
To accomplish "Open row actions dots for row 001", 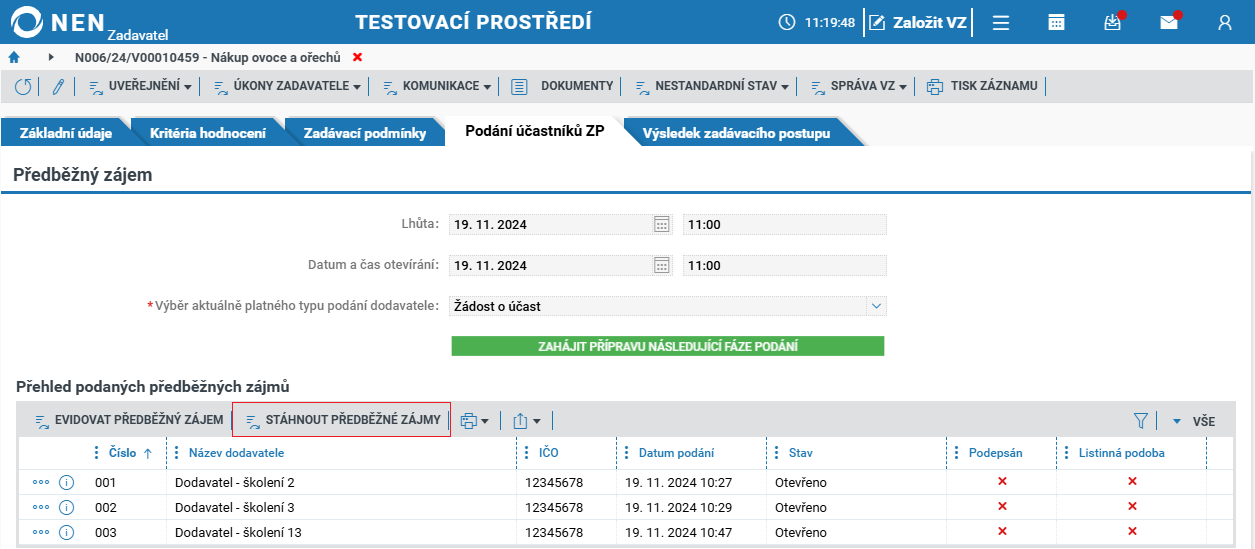I will point(41,482).
